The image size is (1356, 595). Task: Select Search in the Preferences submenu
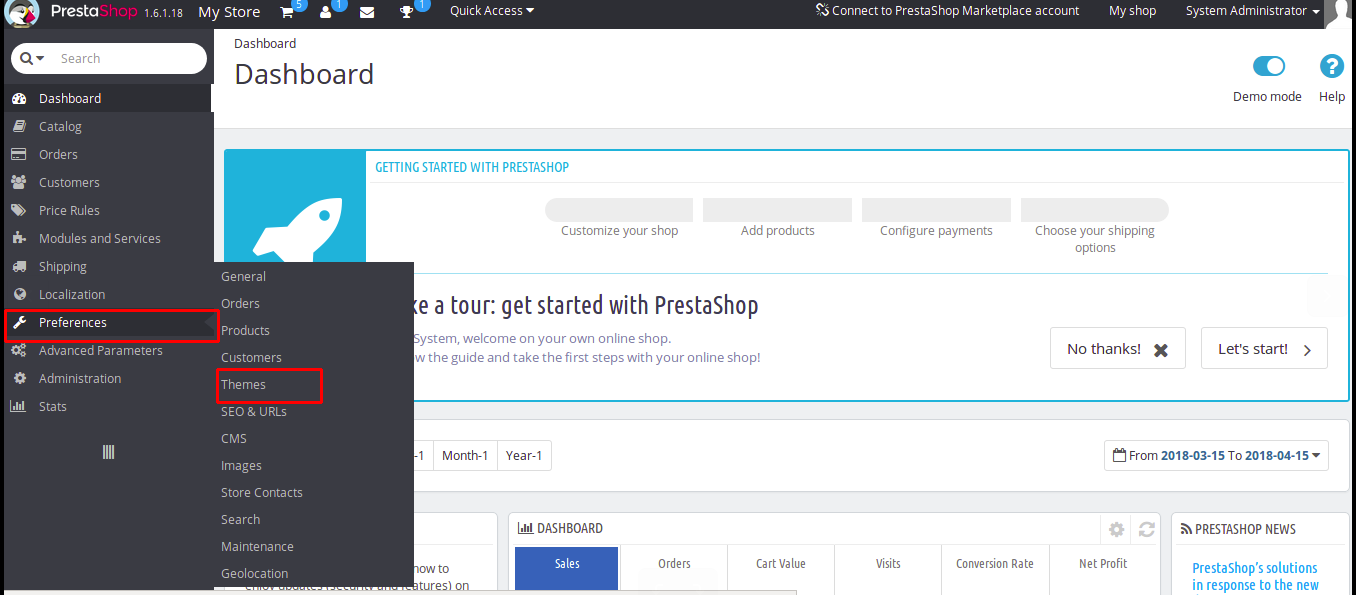click(240, 519)
